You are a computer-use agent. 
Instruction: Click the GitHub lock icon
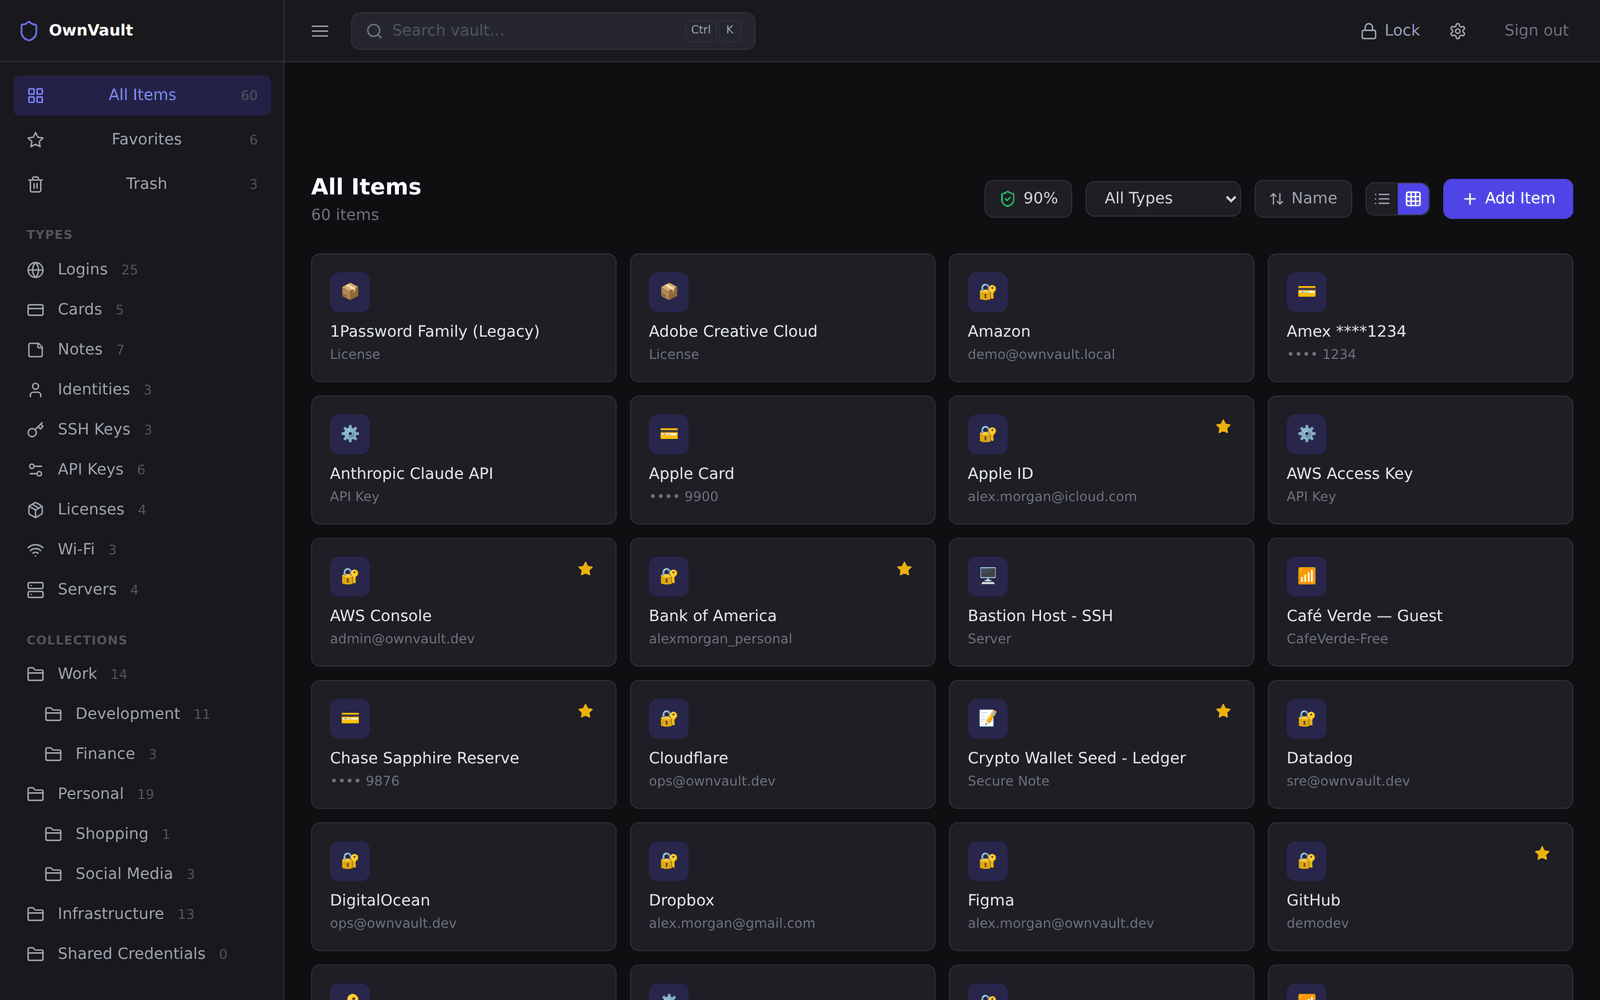(x=1307, y=861)
